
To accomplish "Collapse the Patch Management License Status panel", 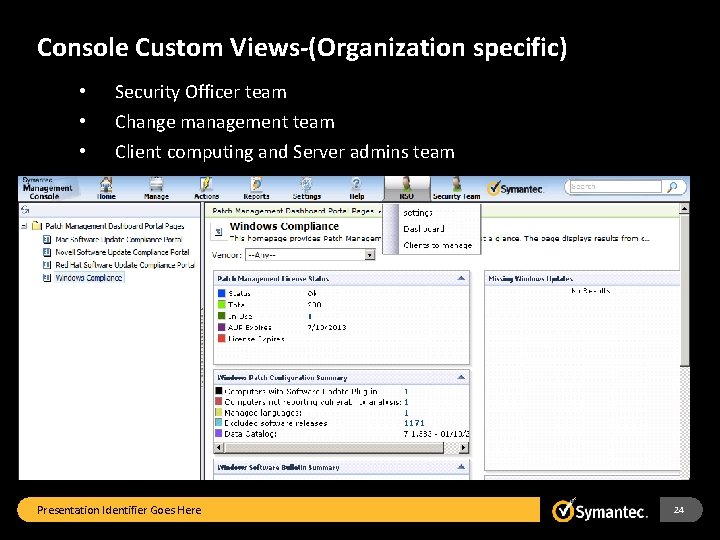I will (461, 278).
